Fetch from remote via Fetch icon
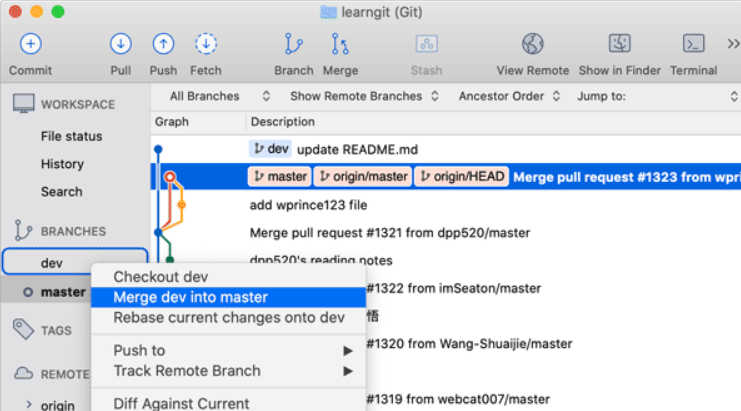 (206, 44)
